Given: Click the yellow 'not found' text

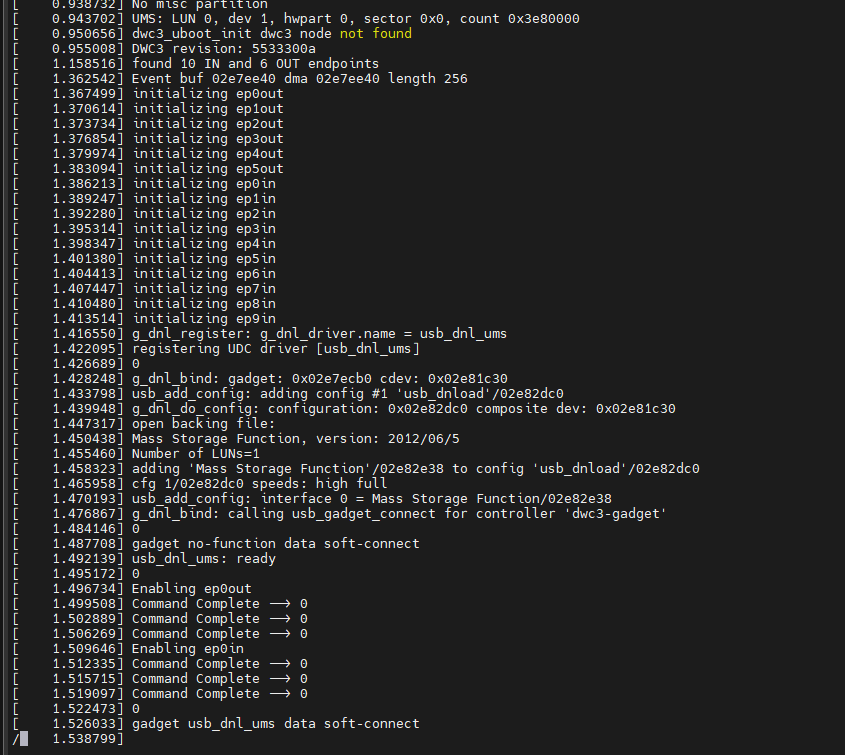Looking at the screenshot, I should pyautogui.click(x=376, y=33).
